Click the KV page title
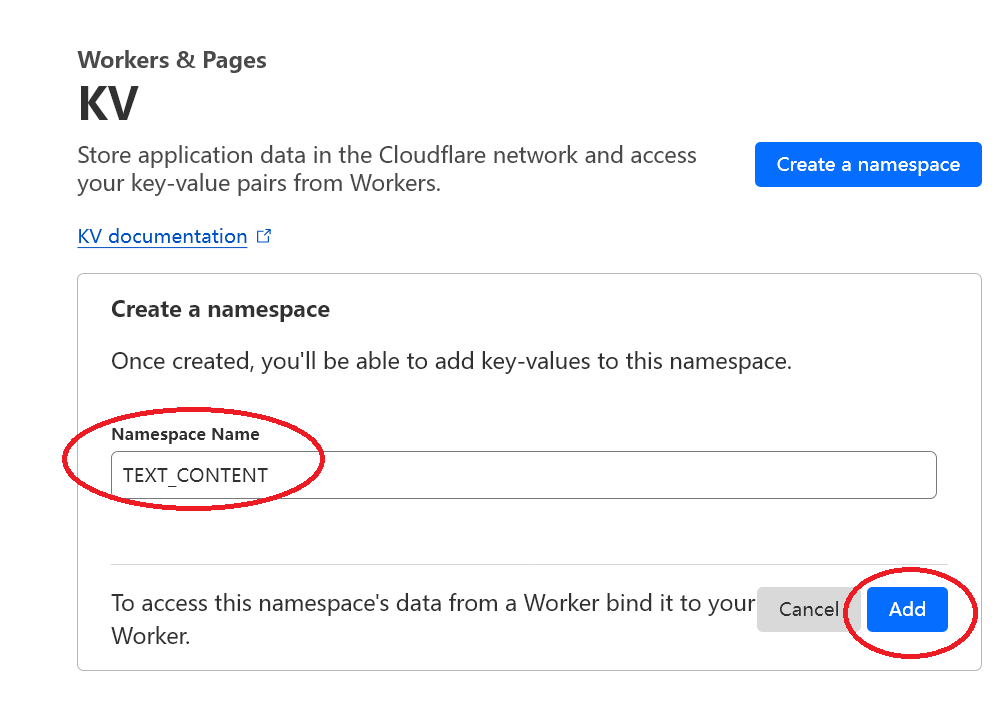 108,104
